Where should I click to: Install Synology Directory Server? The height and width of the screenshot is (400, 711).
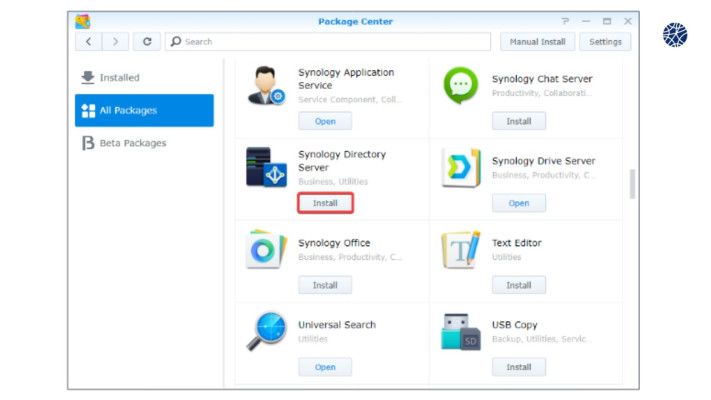325,203
